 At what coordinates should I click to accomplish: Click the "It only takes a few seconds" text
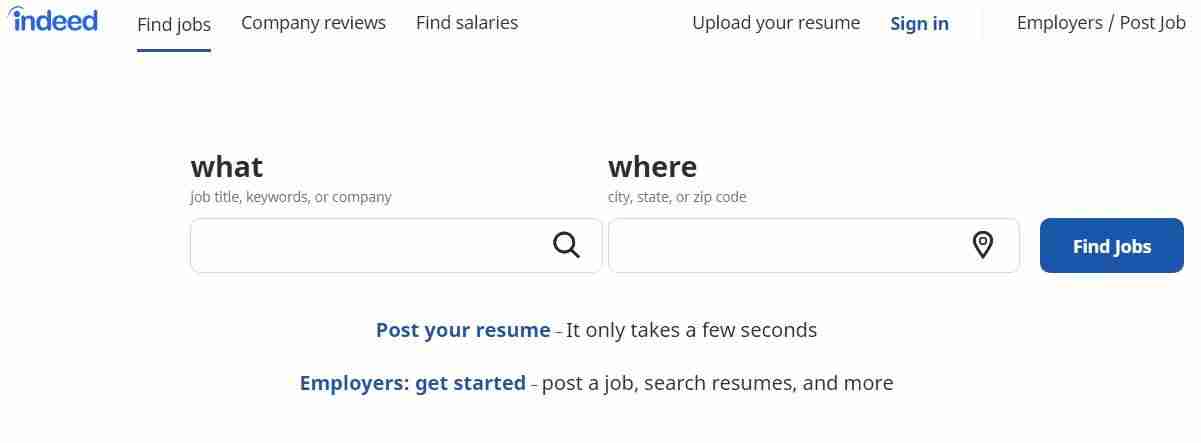click(691, 329)
